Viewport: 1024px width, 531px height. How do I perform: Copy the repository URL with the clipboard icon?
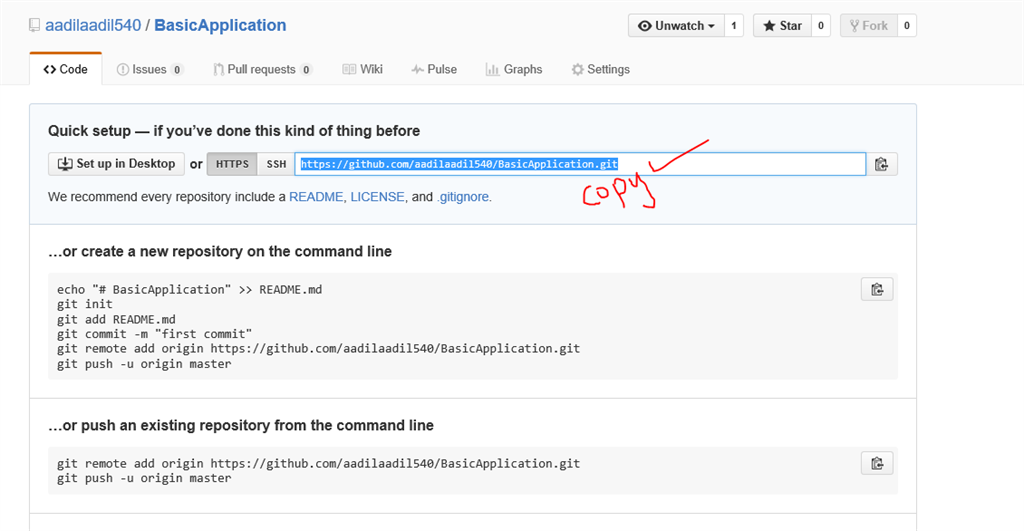(882, 164)
